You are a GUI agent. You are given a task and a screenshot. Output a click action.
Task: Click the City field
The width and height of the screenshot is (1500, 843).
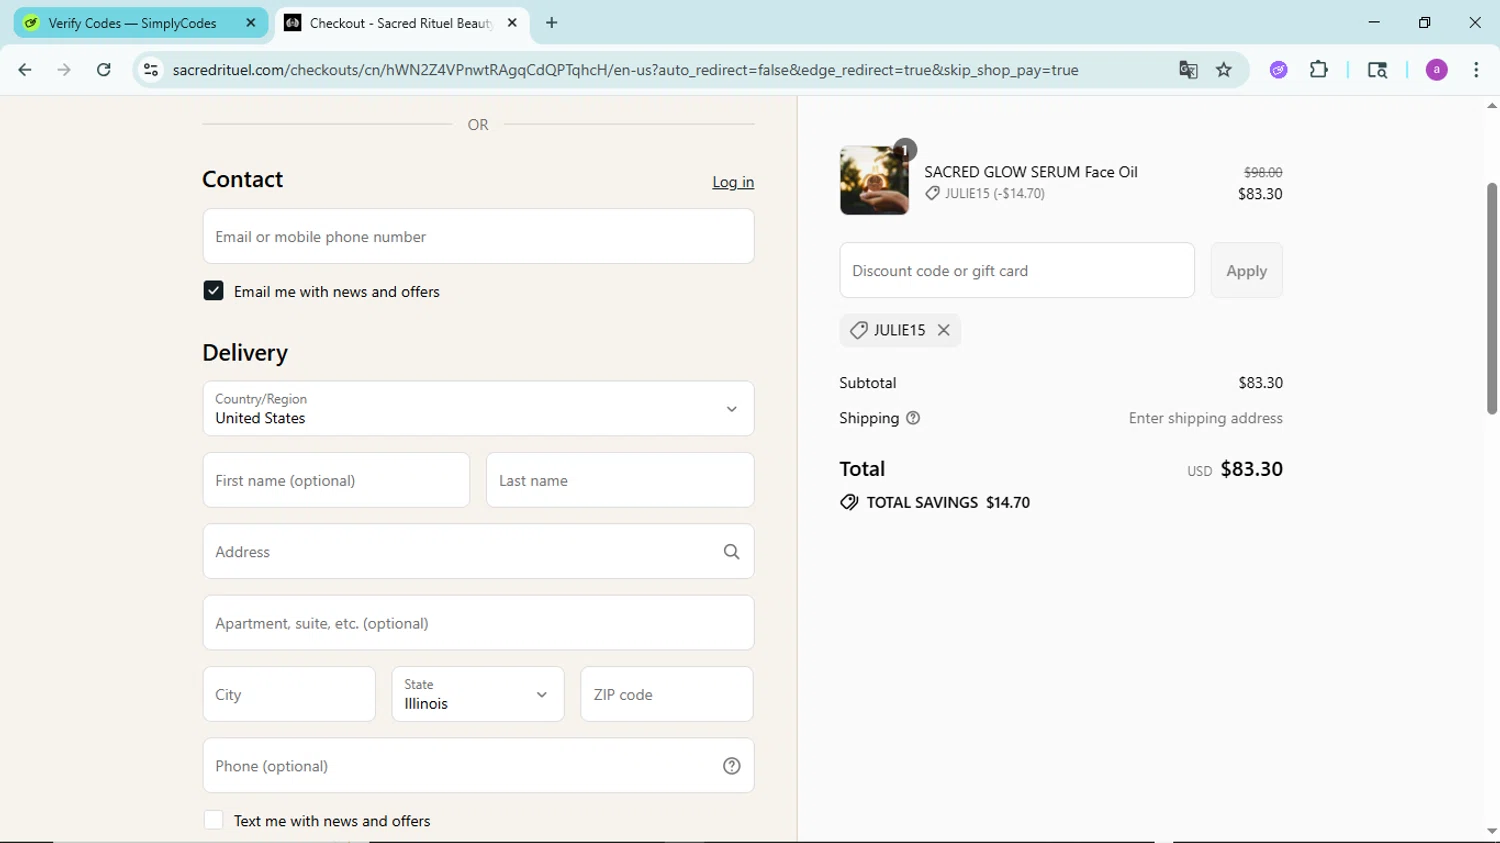pyautogui.click(x=289, y=694)
